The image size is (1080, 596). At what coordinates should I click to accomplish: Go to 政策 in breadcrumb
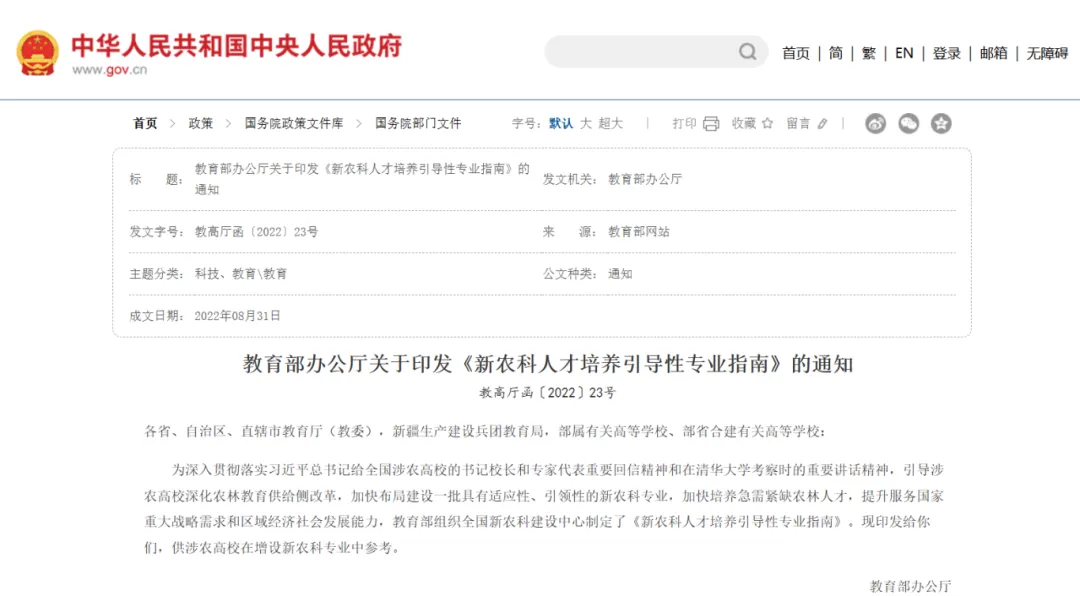(200, 123)
